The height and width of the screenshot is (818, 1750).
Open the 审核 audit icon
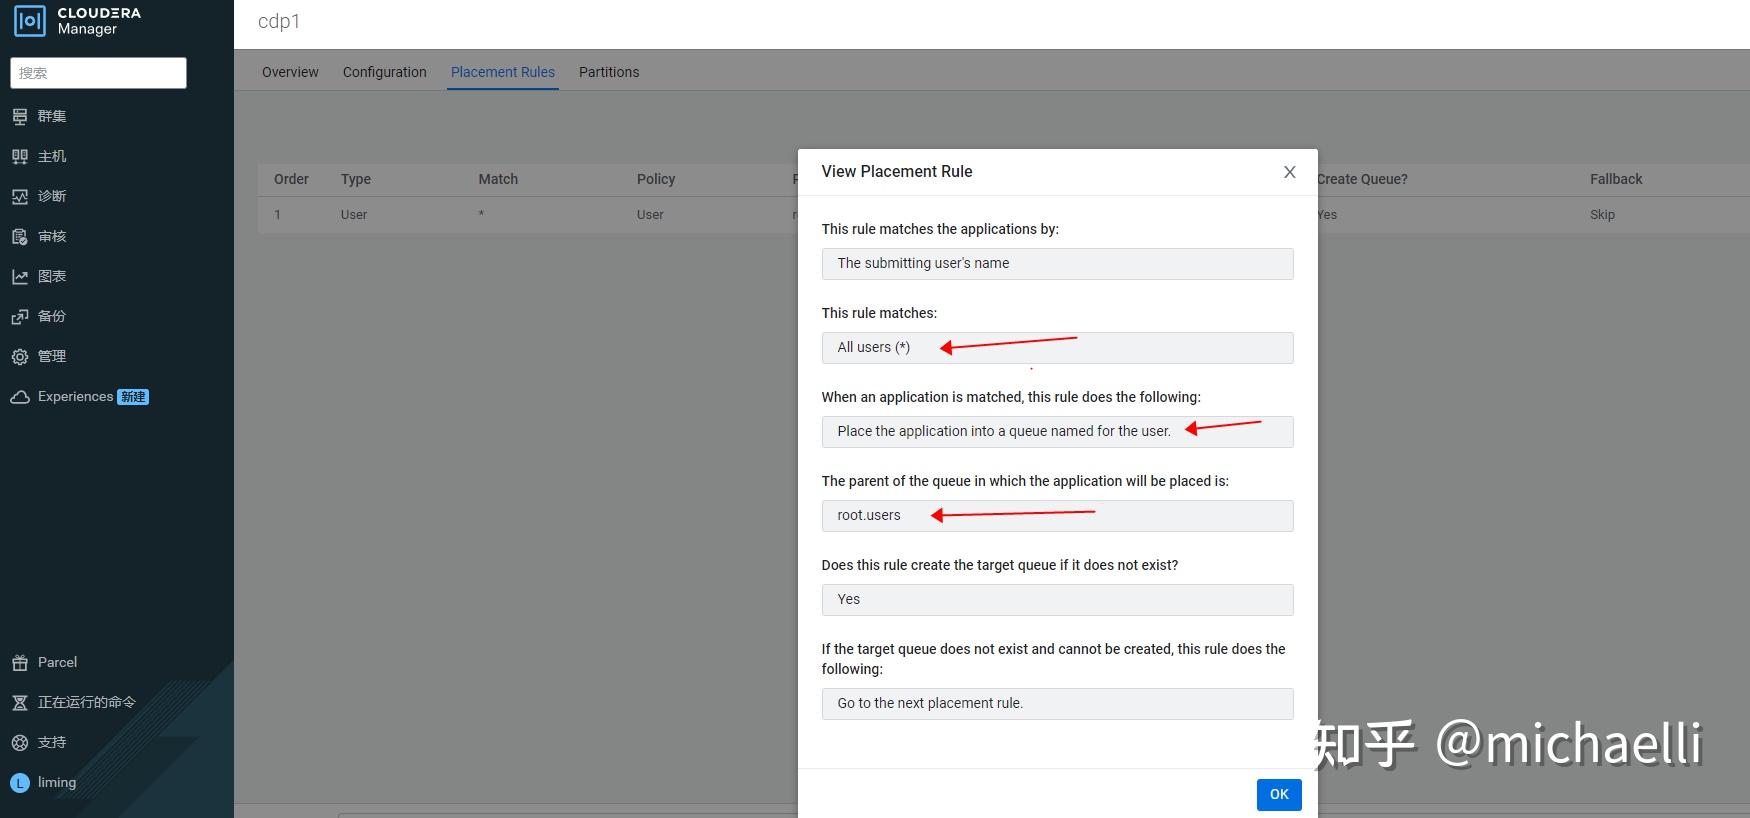click(x=20, y=236)
